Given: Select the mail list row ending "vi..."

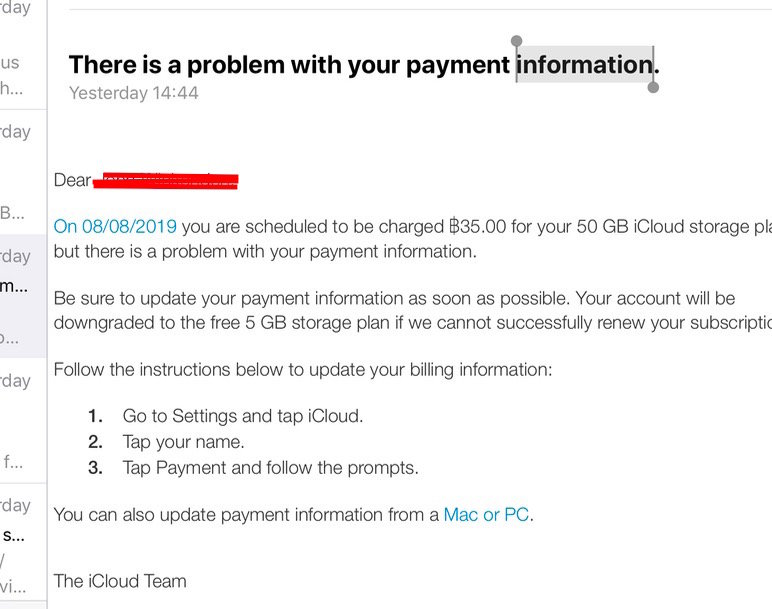Looking at the screenshot, I should (x=23, y=542).
